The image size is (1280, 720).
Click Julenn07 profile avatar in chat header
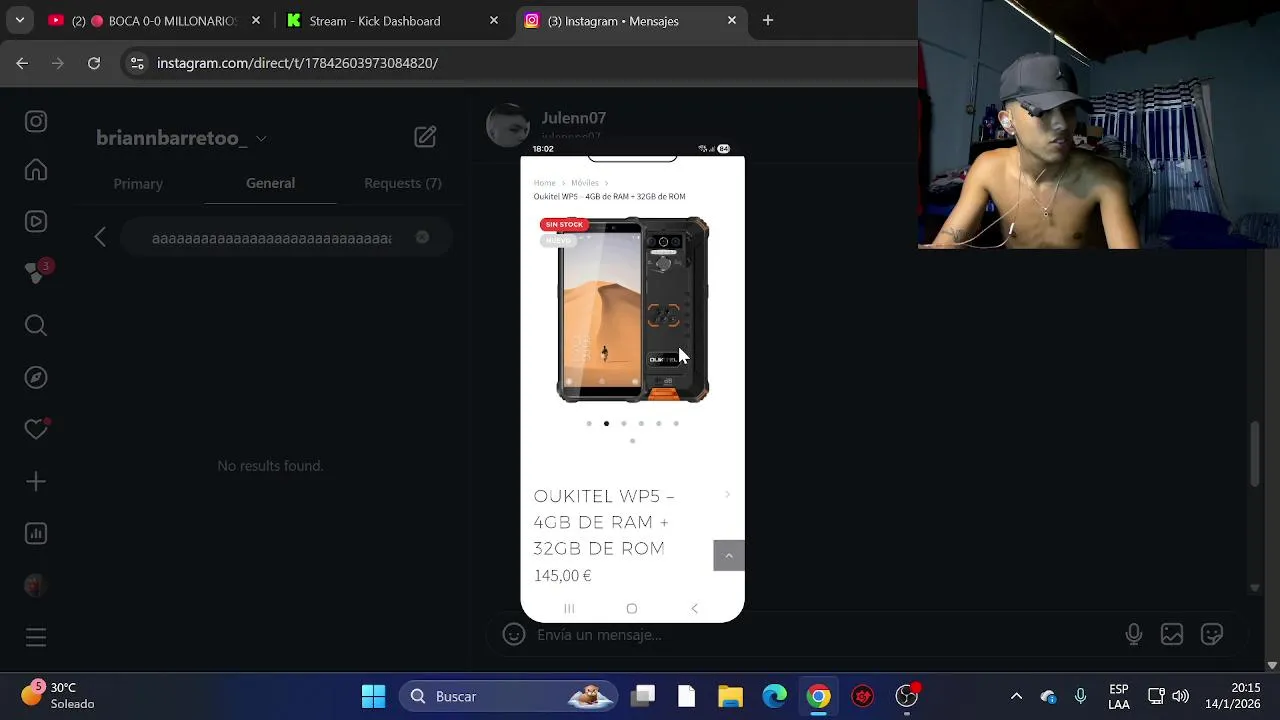508,125
